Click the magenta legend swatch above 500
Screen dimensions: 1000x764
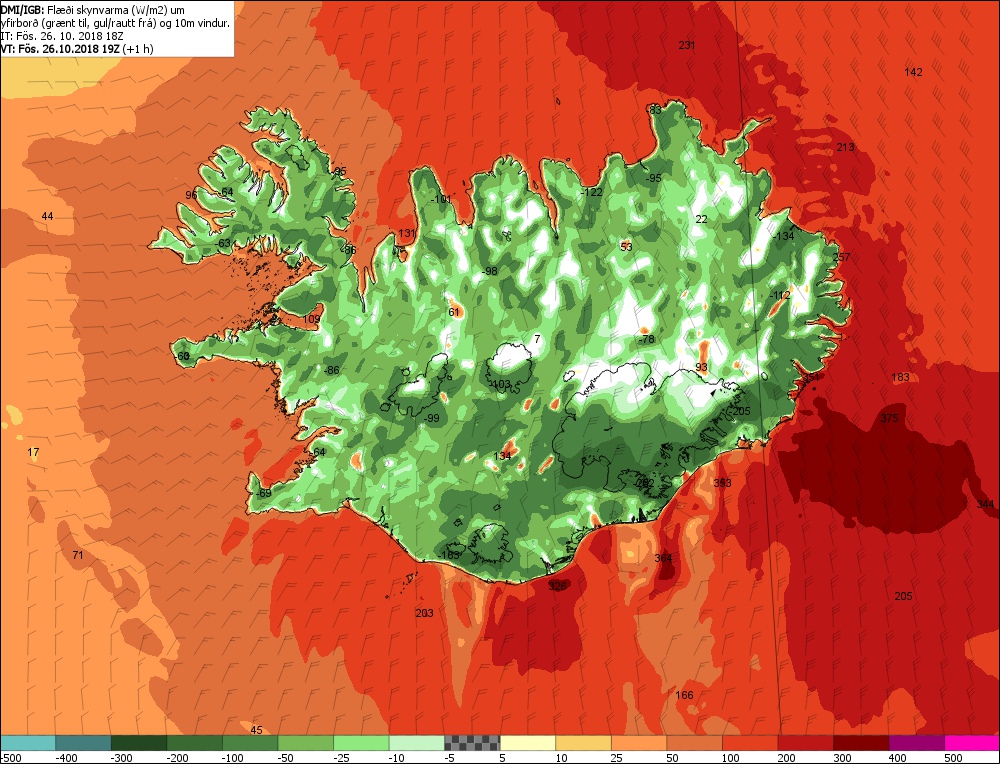tap(972, 742)
